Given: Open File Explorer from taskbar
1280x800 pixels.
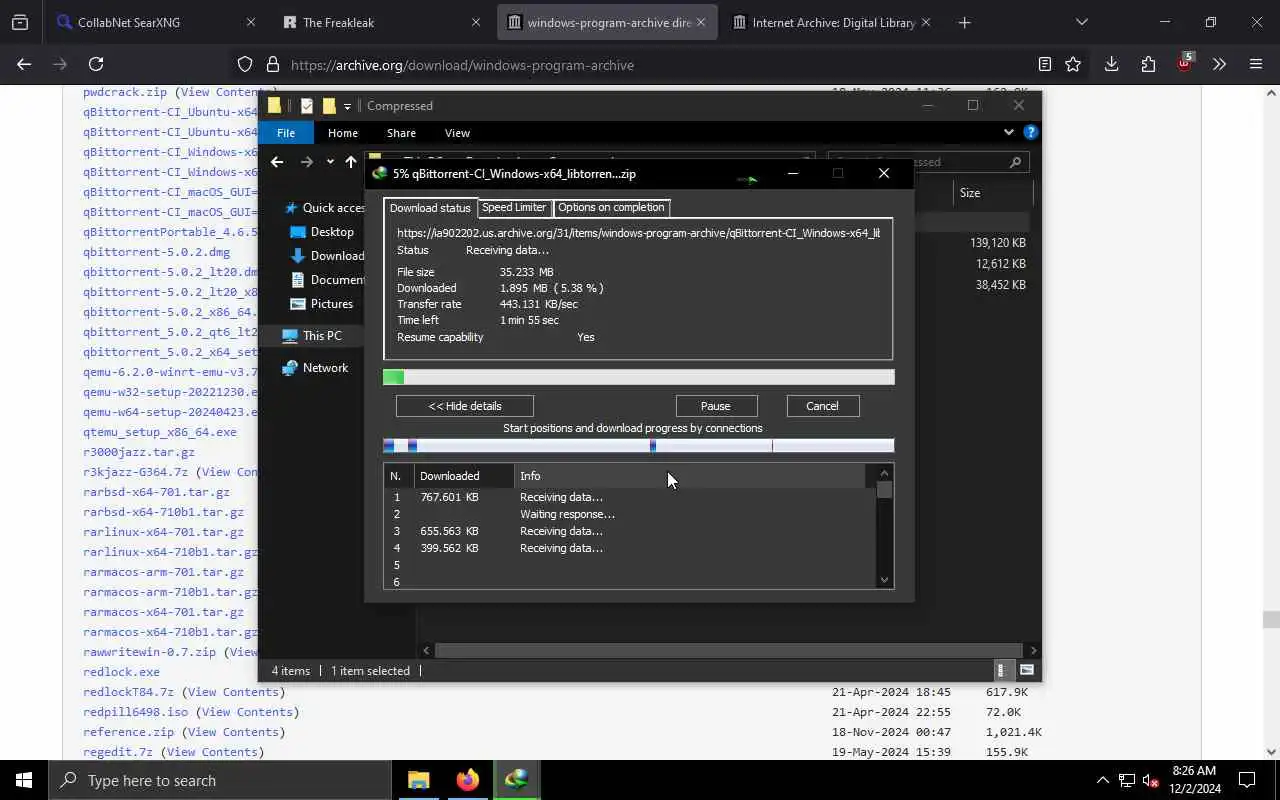Looking at the screenshot, I should 418,780.
